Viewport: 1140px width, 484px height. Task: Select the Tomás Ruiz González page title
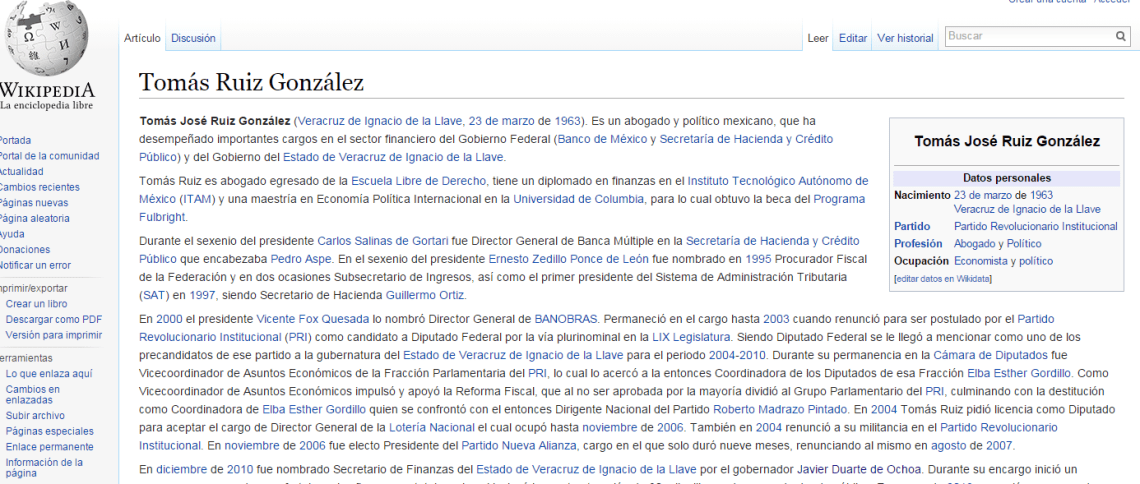coord(251,83)
